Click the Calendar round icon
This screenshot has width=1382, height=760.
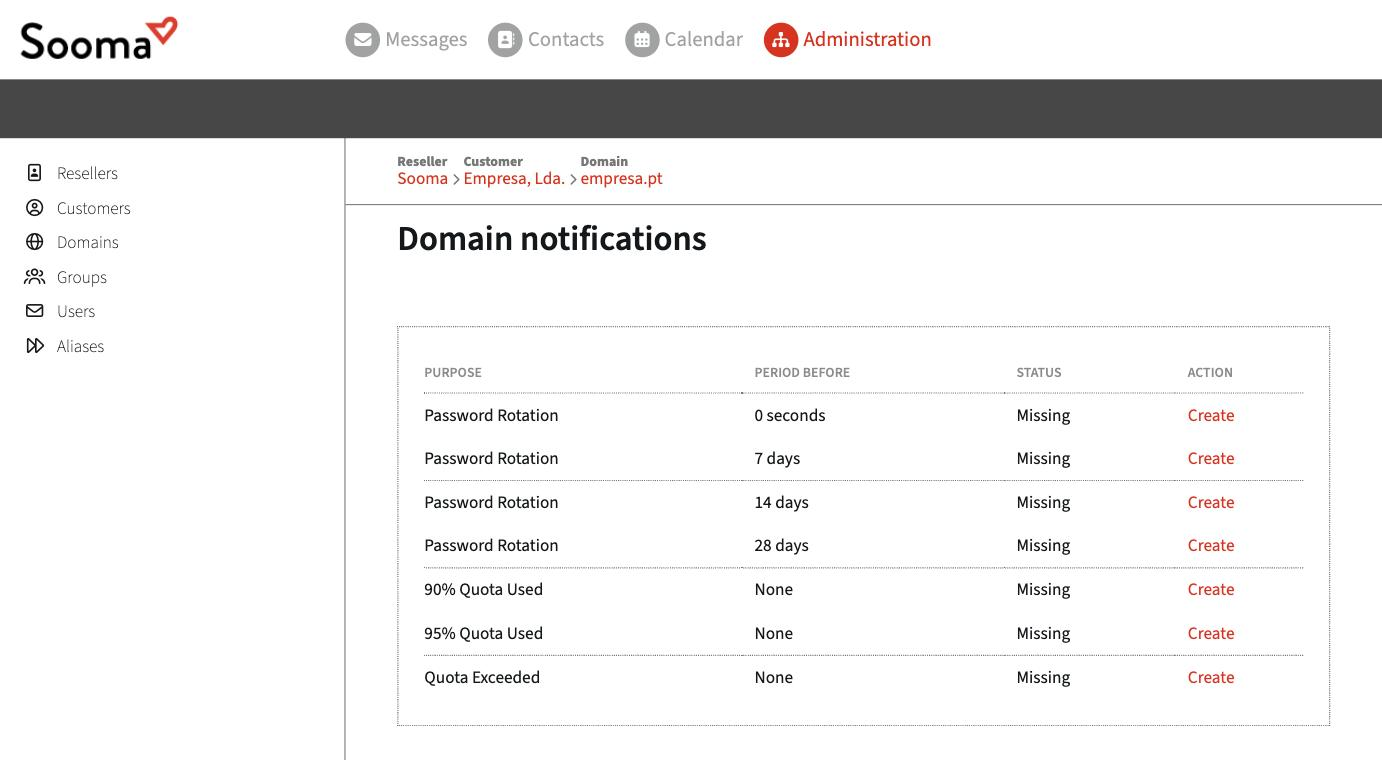click(642, 40)
